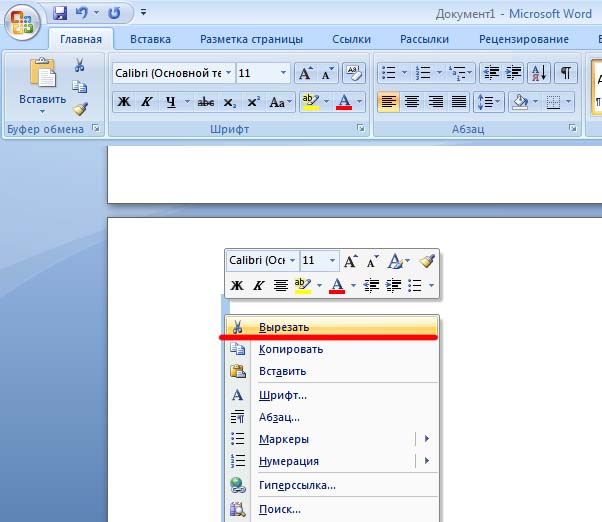
Task: Switch to the Главная tab
Action: (81, 39)
